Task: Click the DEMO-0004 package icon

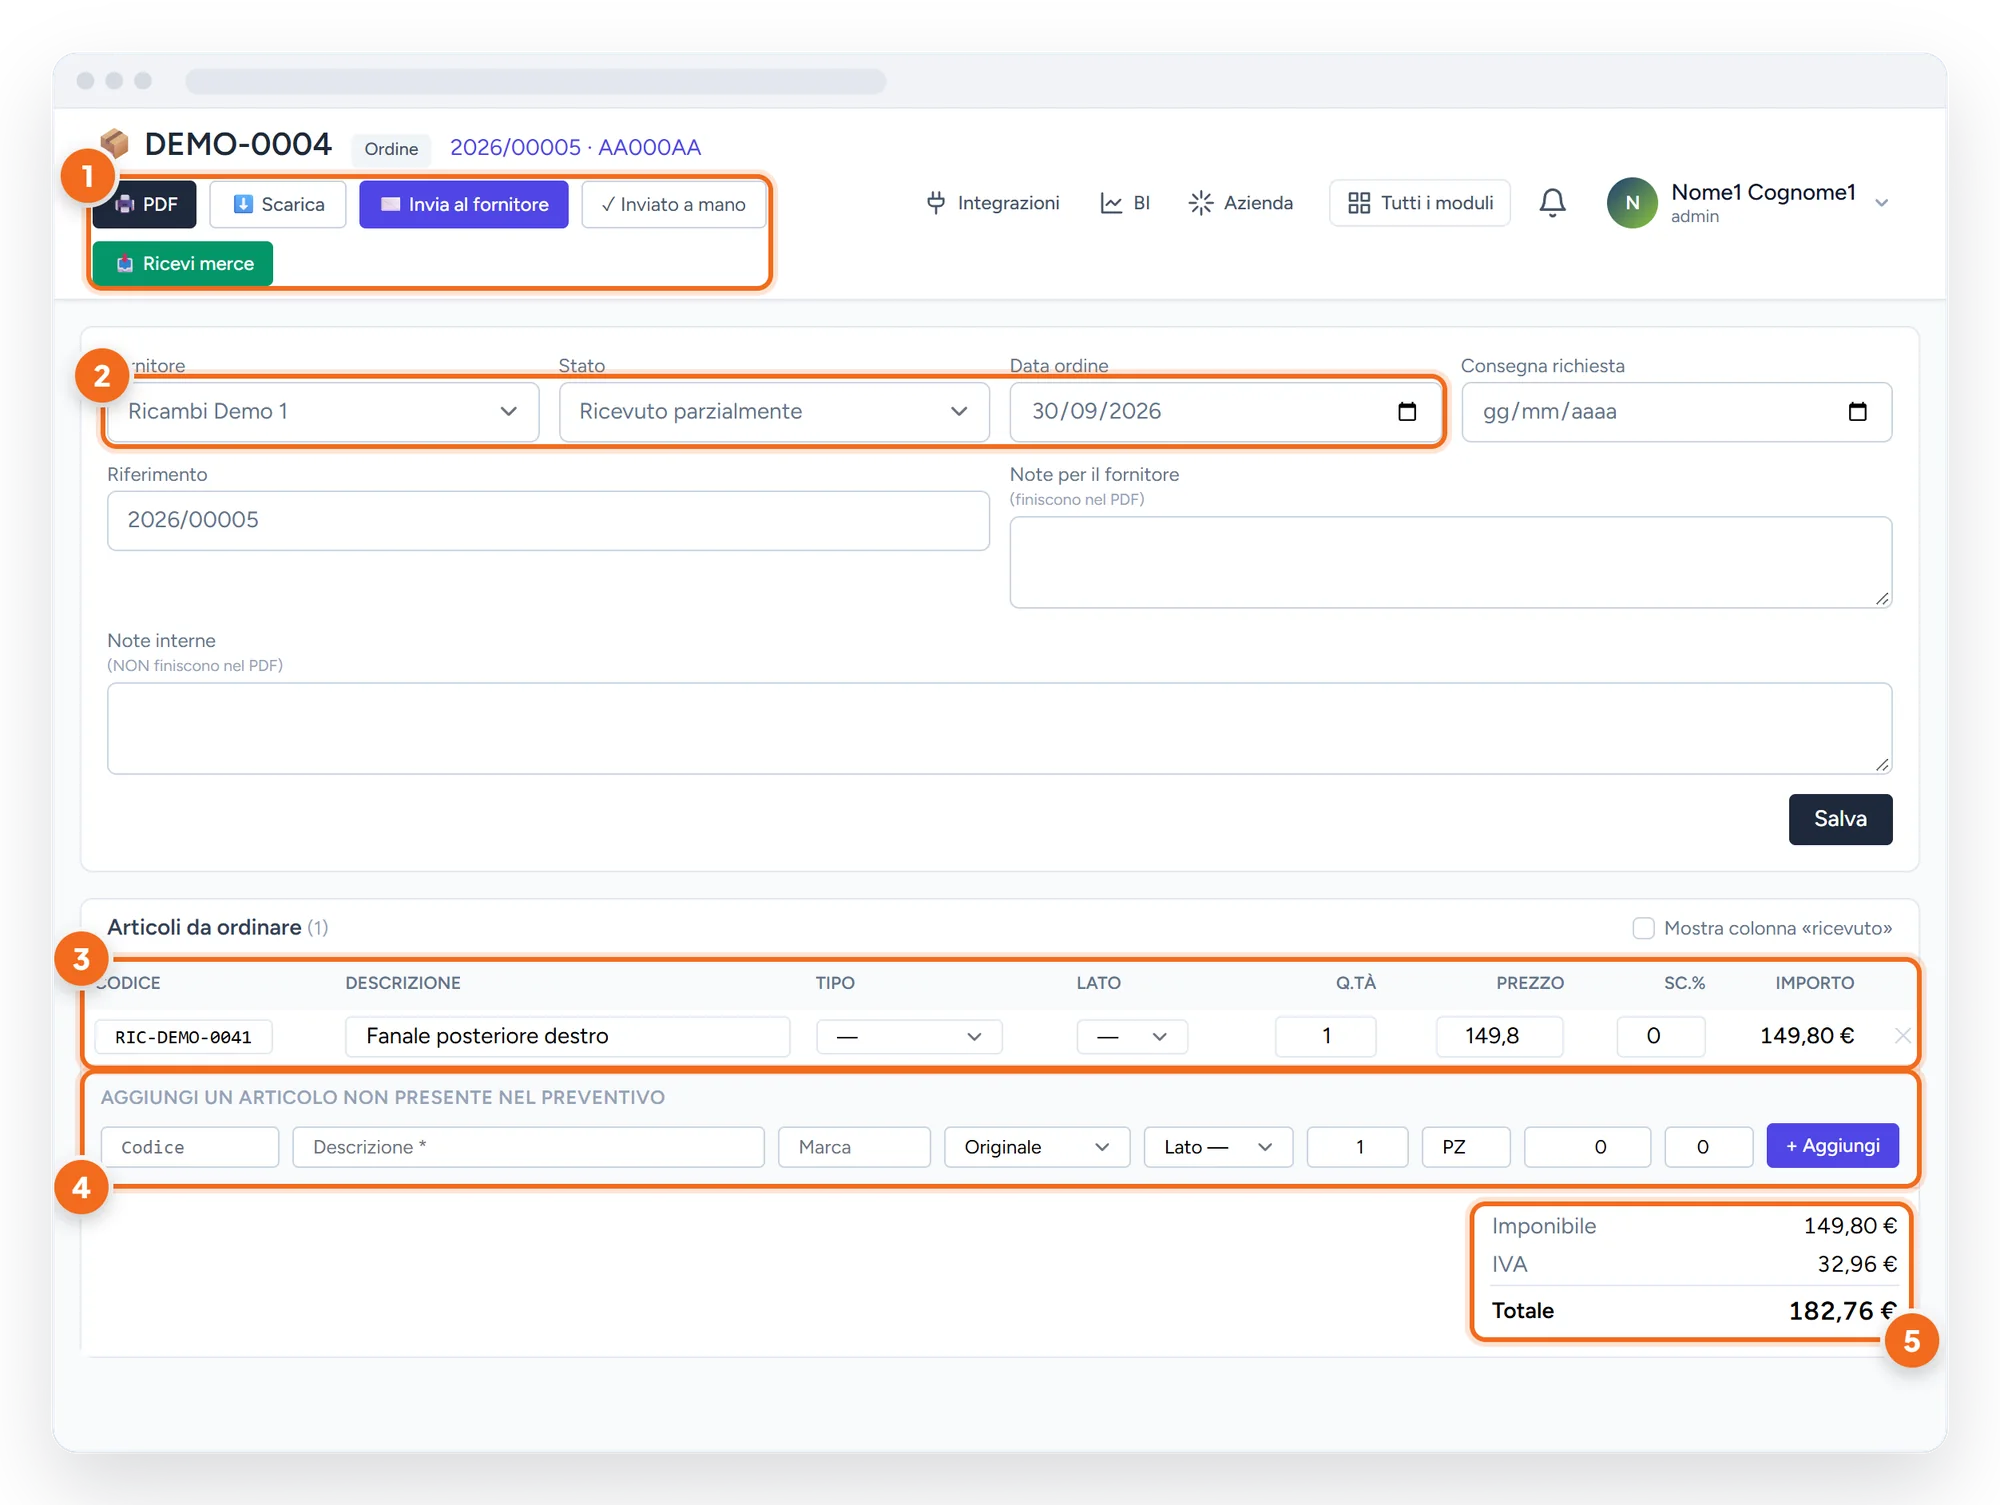Action: (115, 144)
